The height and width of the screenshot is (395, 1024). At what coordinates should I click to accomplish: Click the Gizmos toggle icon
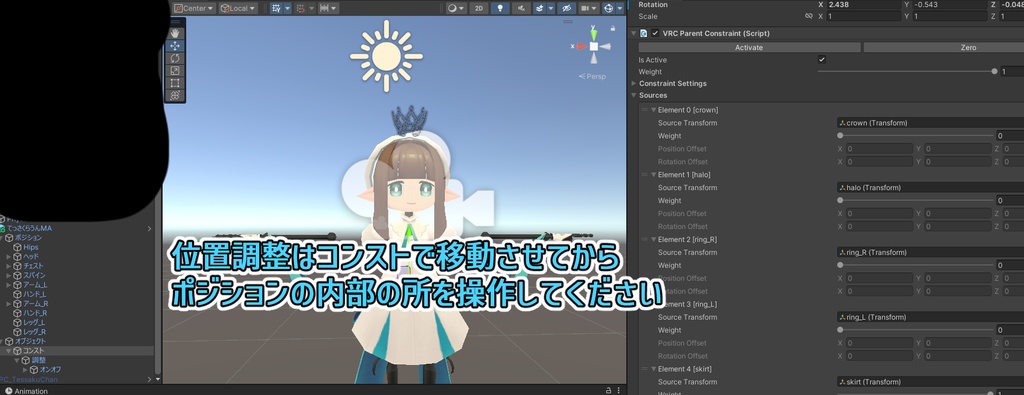(x=609, y=8)
